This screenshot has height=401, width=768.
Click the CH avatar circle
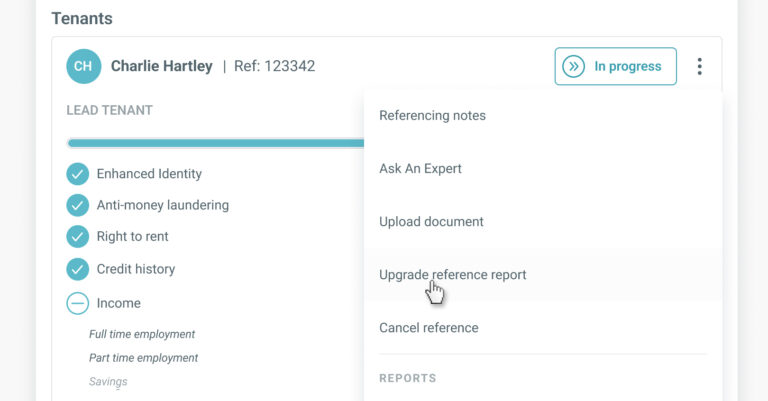tap(83, 66)
